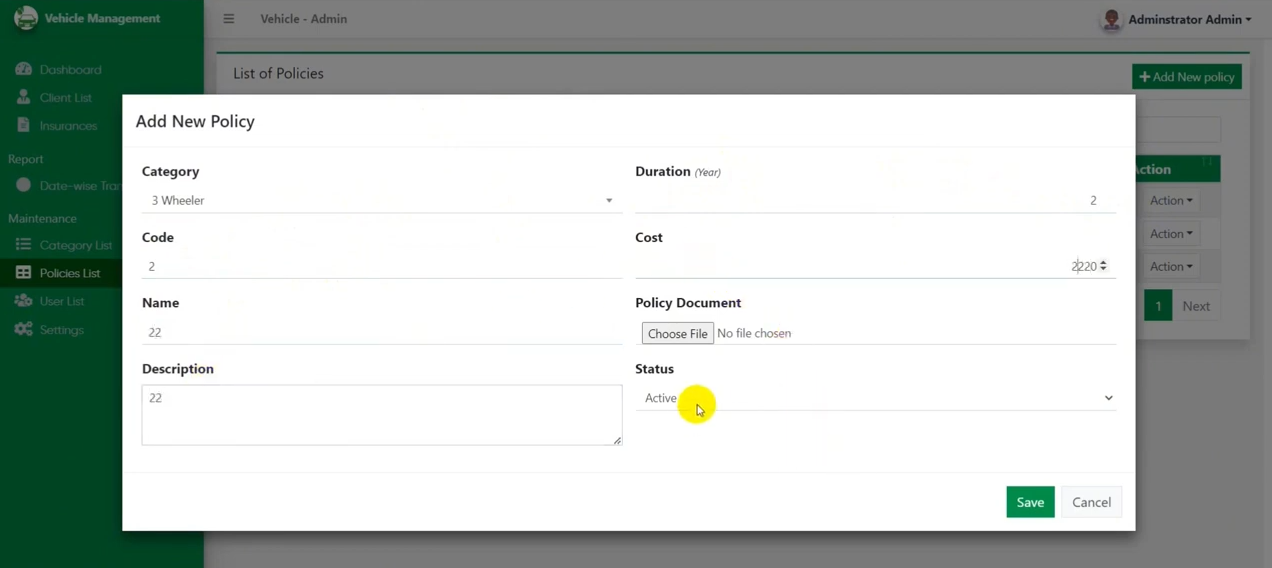
Task: Save the new policy
Action: coord(1030,502)
